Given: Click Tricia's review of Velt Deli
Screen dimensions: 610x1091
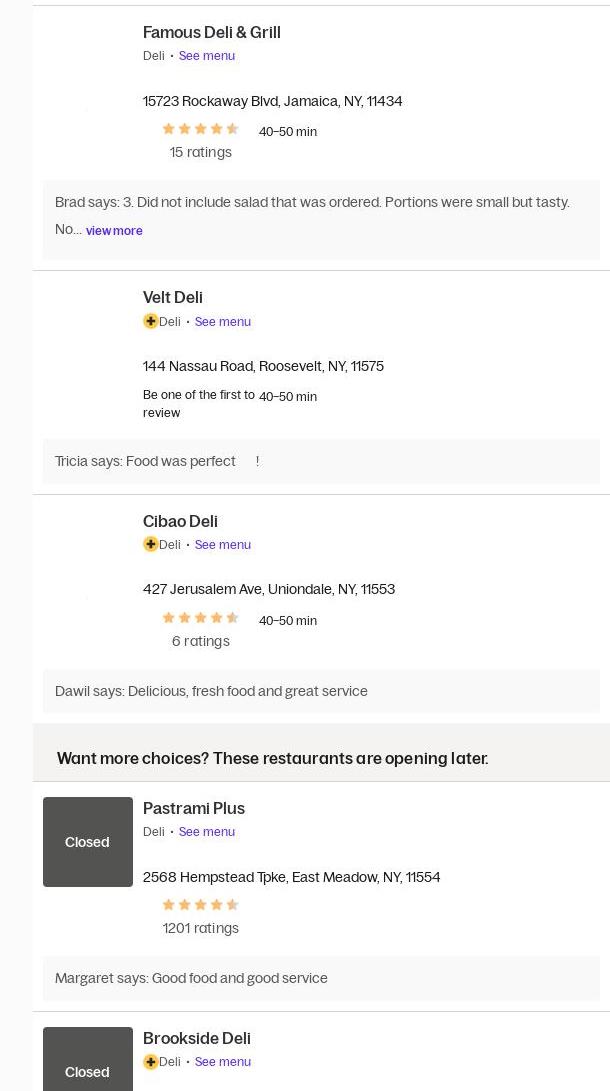Looking at the screenshot, I should [157, 461].
